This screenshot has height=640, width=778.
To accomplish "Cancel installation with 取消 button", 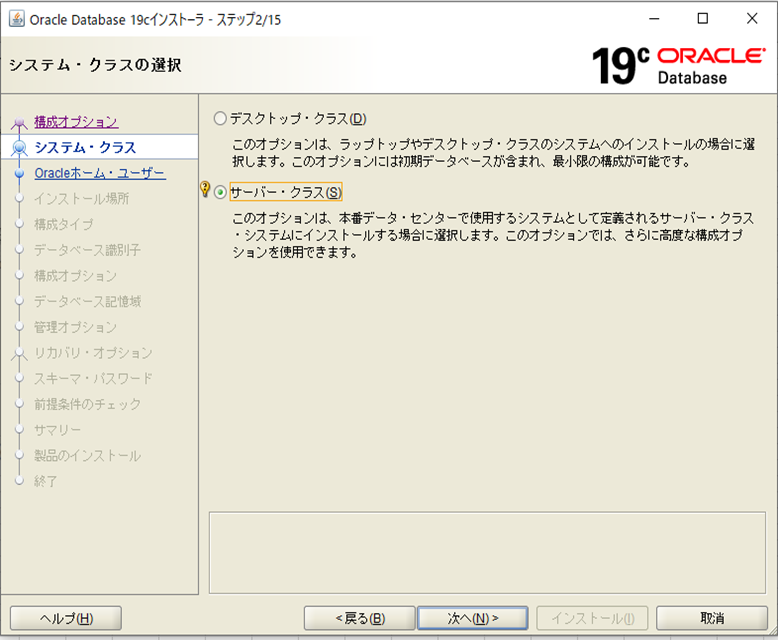I will point(711,618).
